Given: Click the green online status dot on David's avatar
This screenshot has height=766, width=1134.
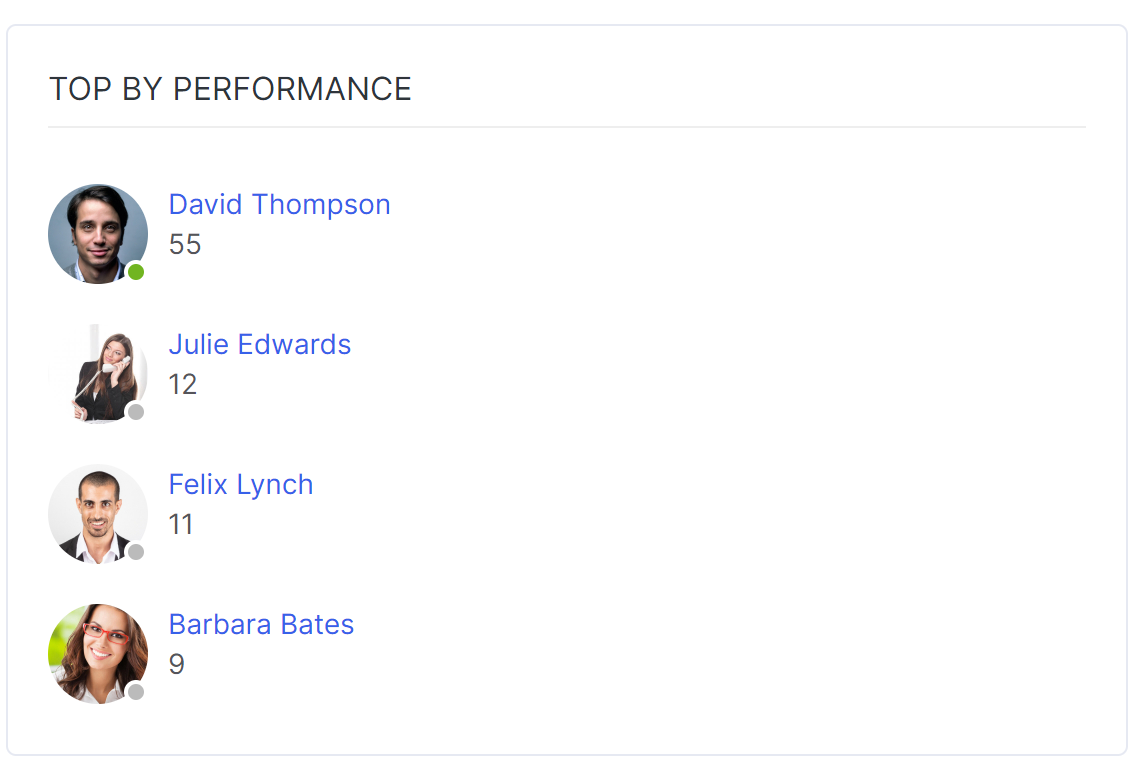Looking at the screenshot, I should click(x=136, y=272).
